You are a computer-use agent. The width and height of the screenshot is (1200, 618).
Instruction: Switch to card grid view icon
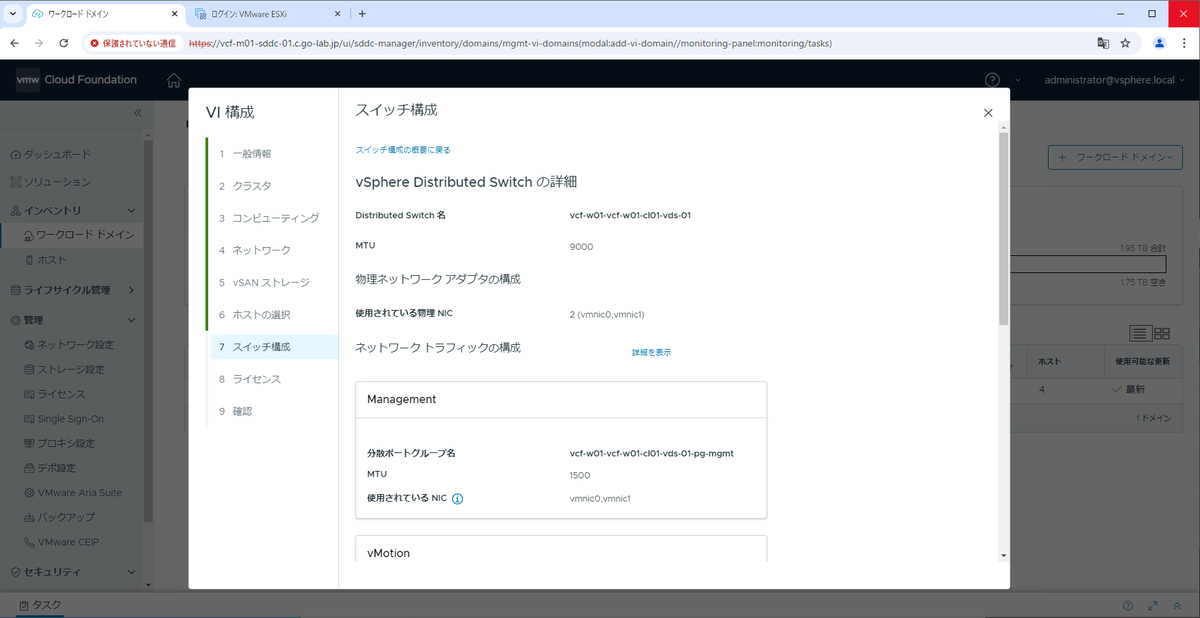tap(1162, 333)
